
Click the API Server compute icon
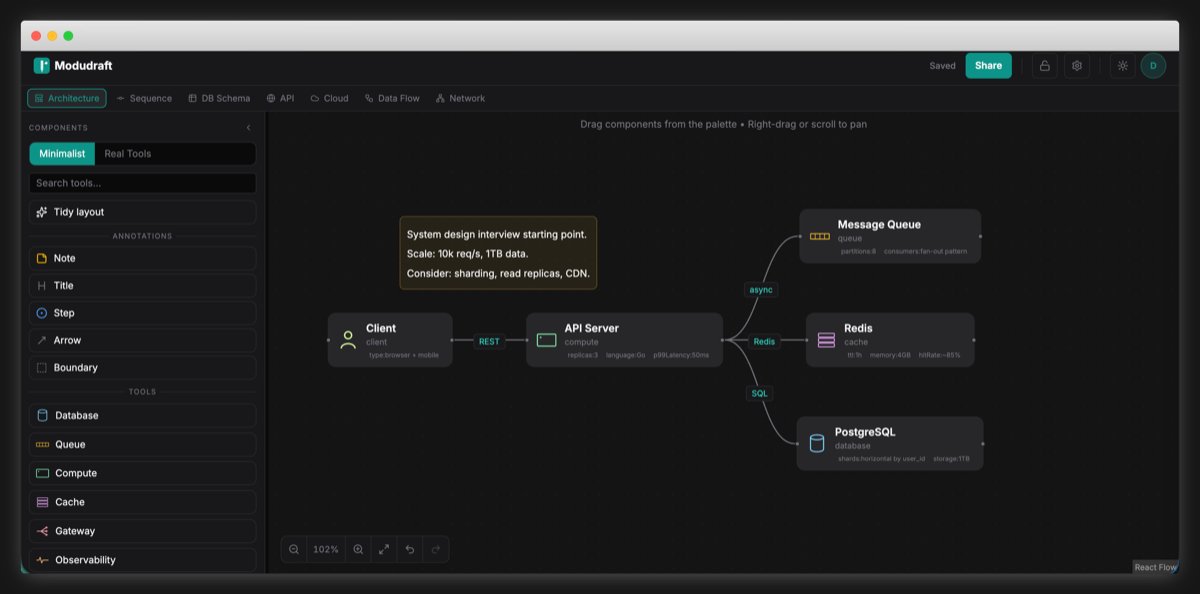pyautogui.click(x=546, y=340)
